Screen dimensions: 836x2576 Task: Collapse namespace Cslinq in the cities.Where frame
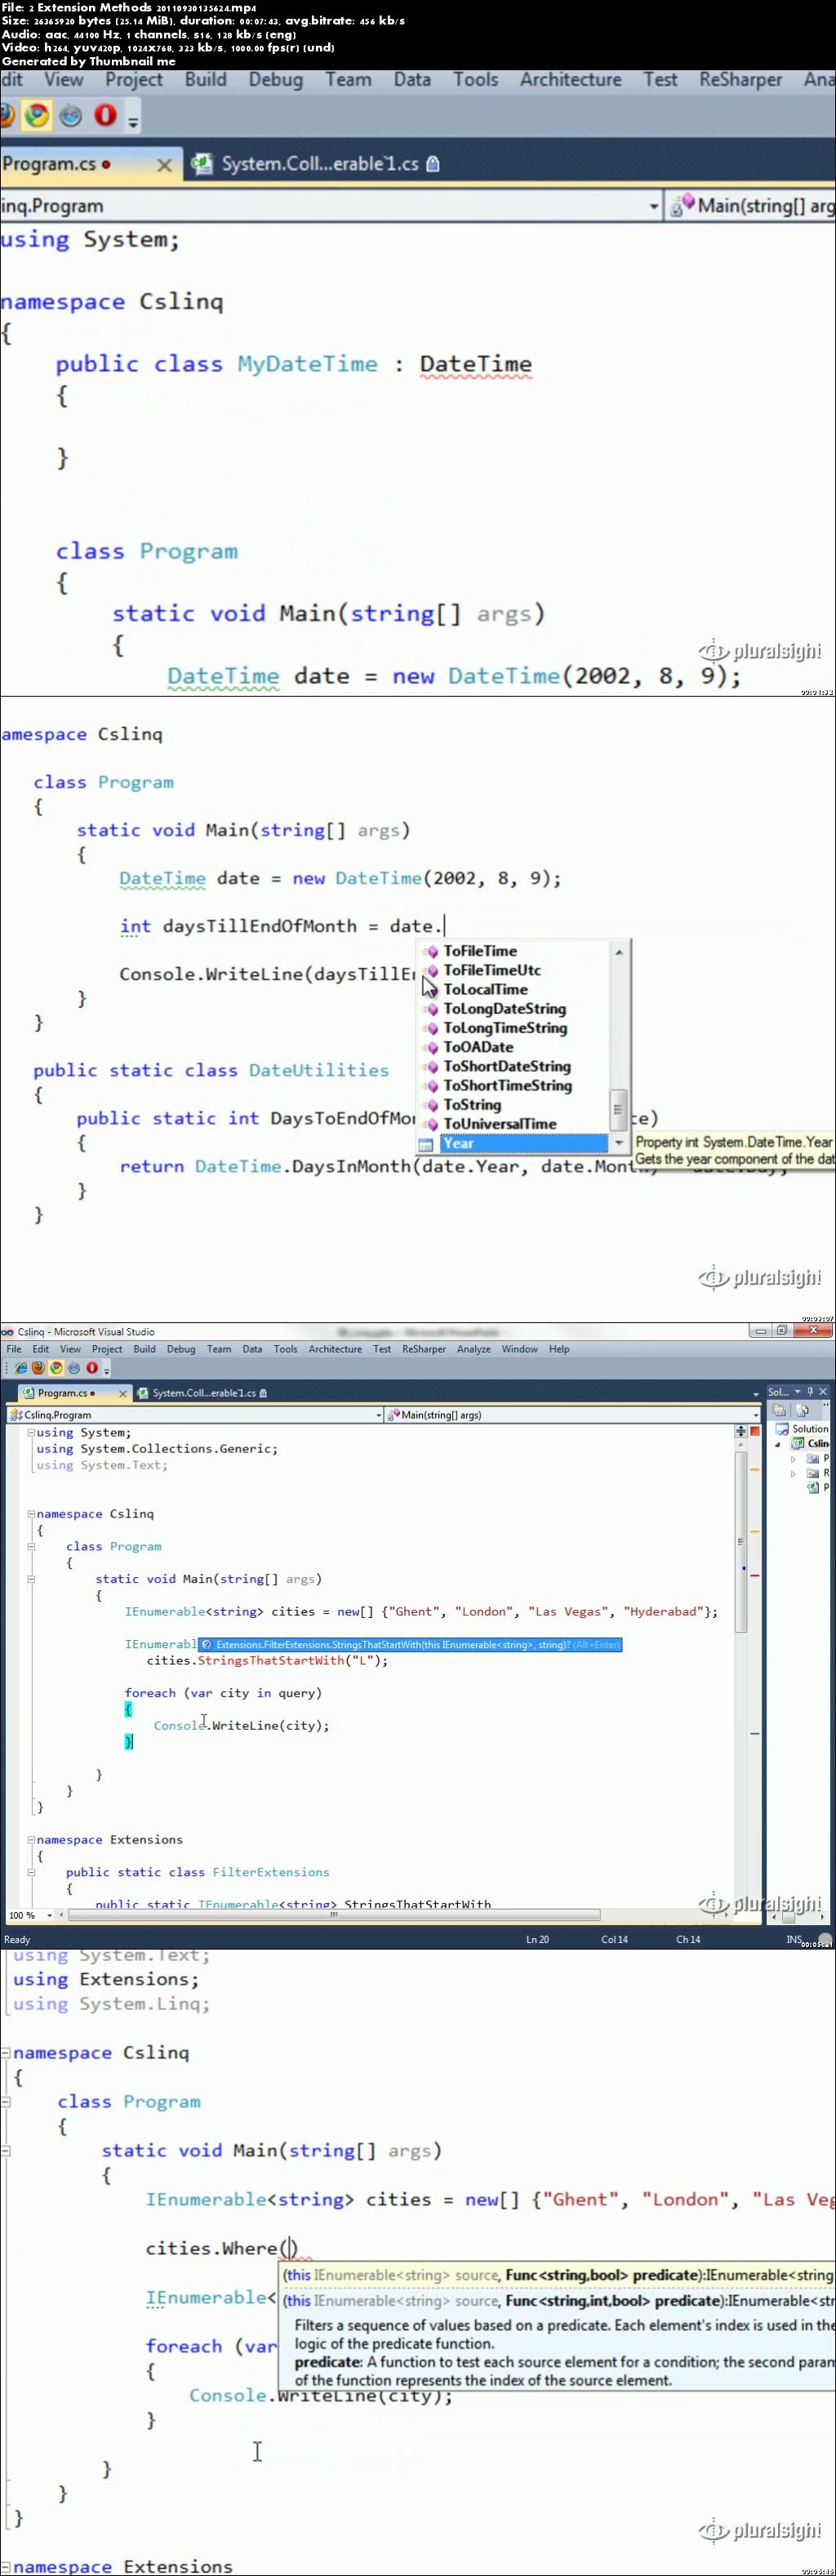[6, 2053]
